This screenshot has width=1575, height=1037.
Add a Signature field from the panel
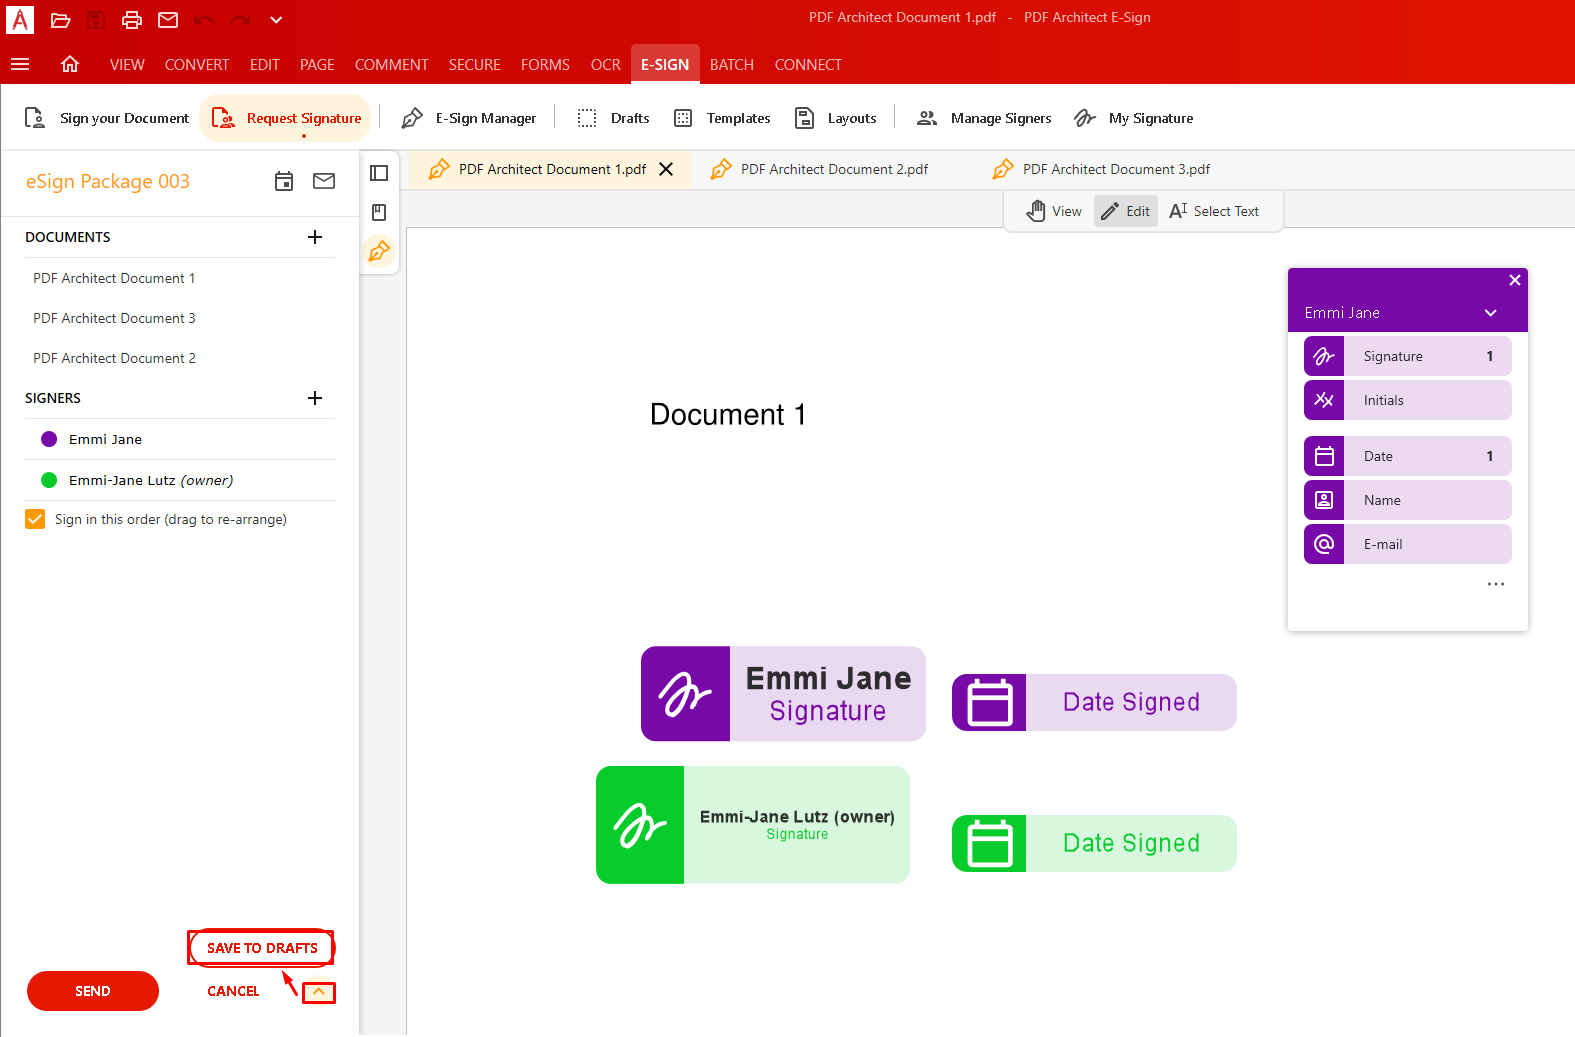point(1408,356)
